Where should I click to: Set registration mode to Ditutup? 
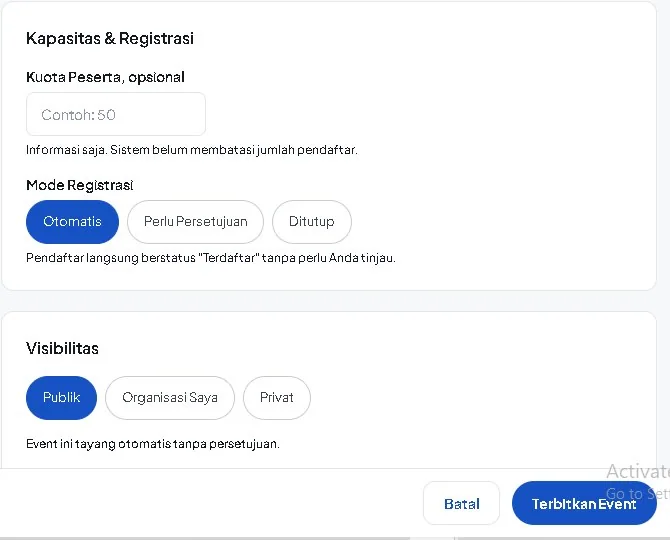click(x=311, y=222)
